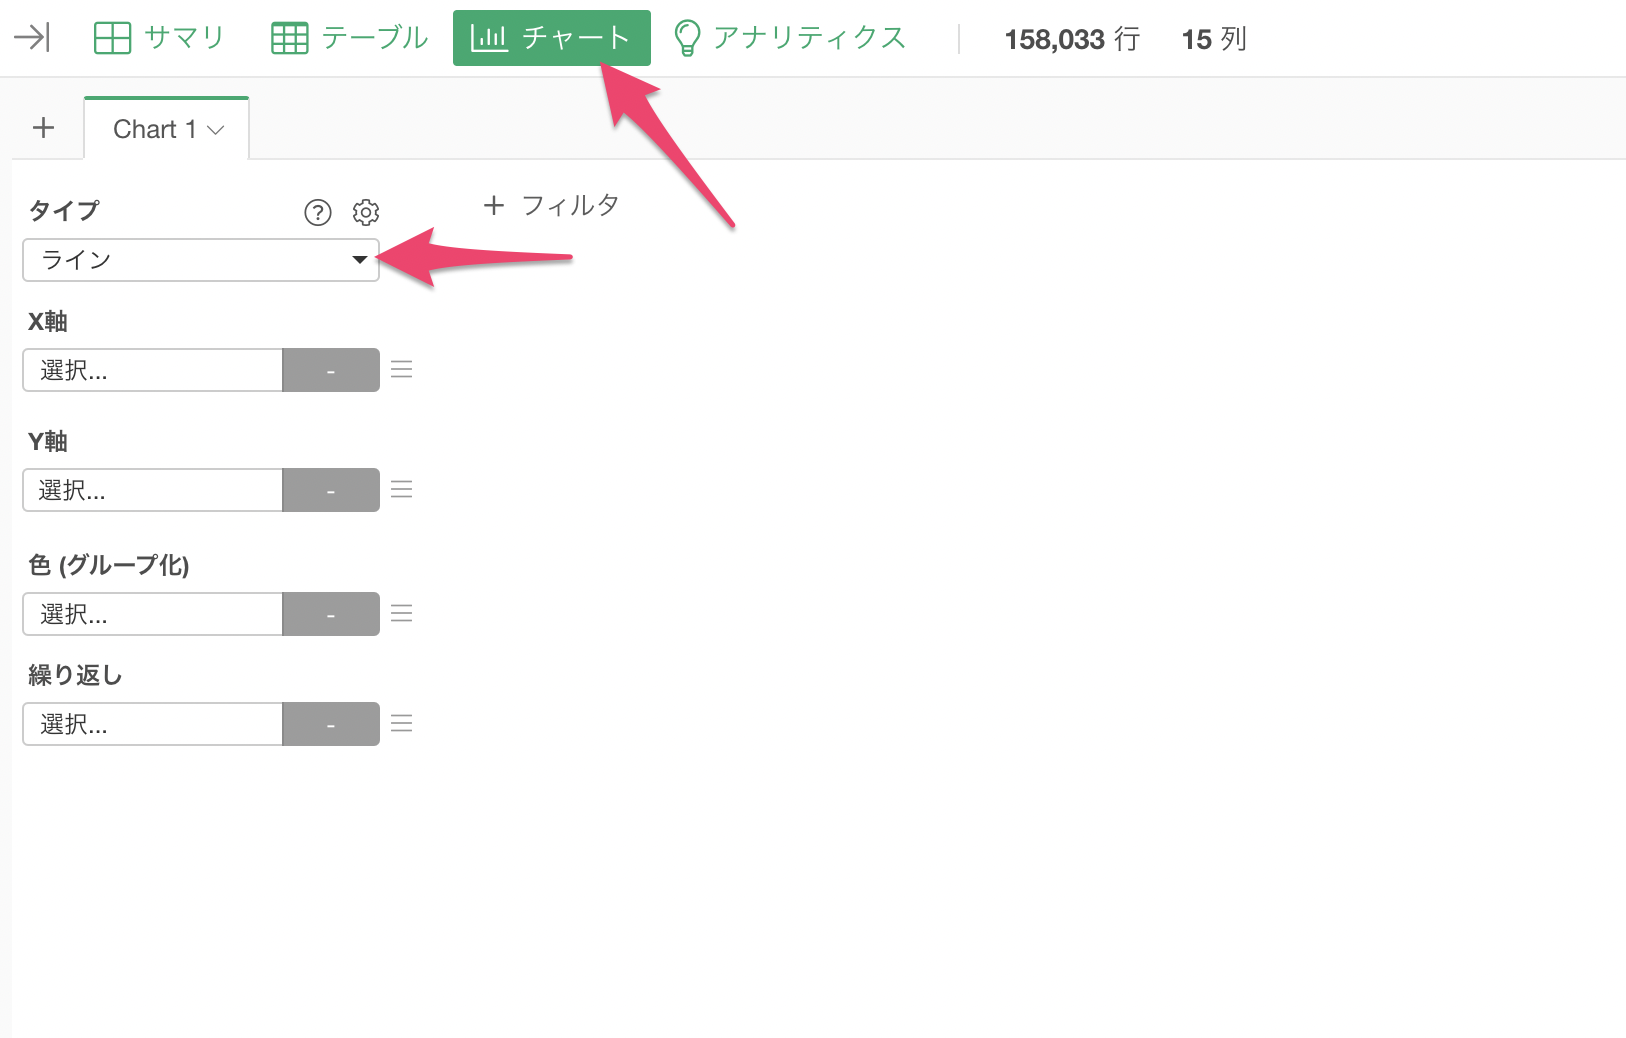This screenshot has width=1626, height=1038.
Task: Open the 繰り返し row menu icon
Action: (x=401, y=724)
